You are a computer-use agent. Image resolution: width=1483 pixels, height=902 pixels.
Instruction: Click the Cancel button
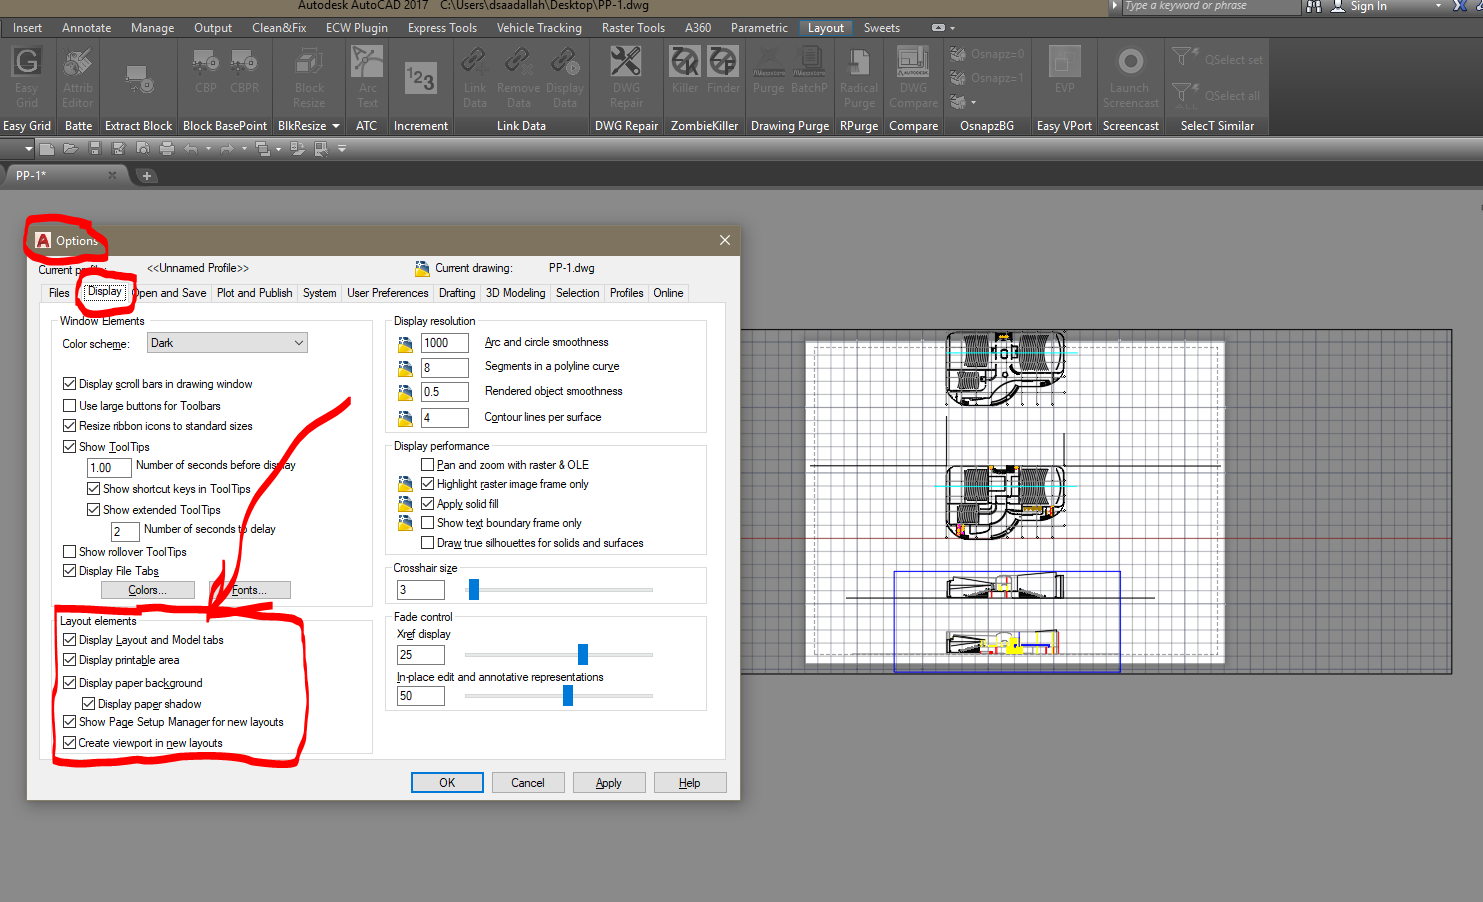point(528,783)
